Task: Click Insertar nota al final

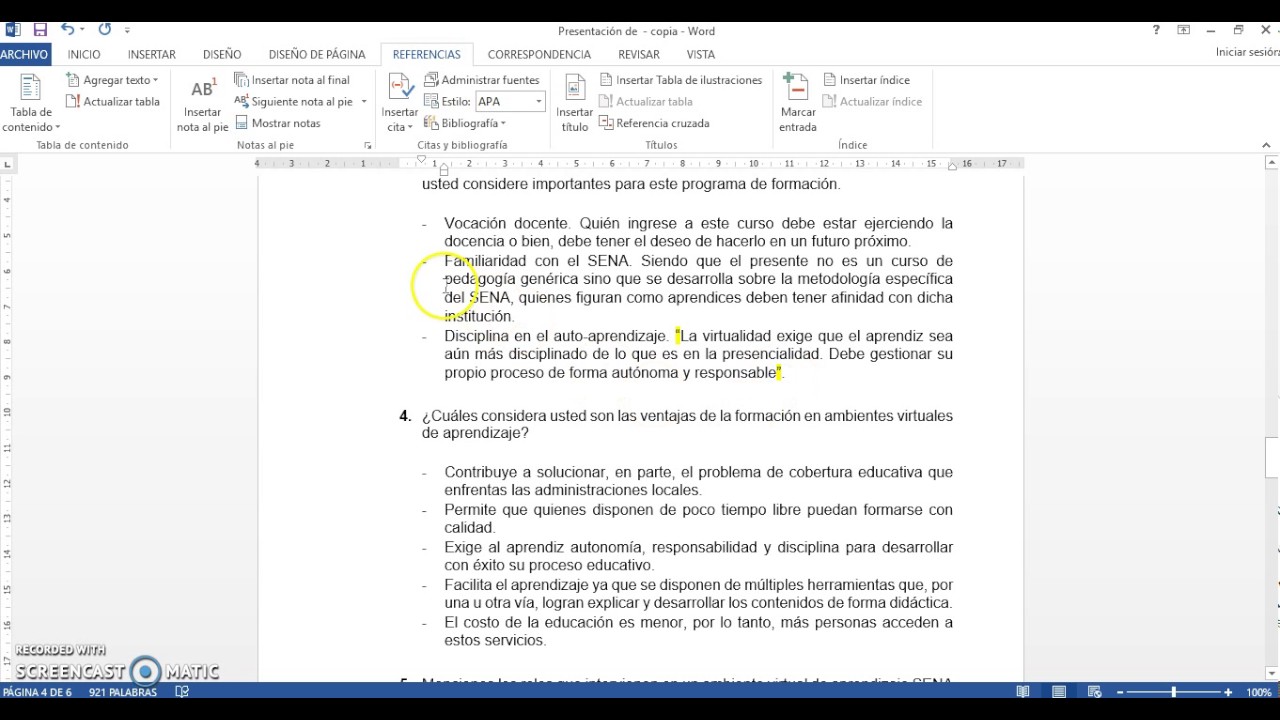Action: [x=292, y=80]
